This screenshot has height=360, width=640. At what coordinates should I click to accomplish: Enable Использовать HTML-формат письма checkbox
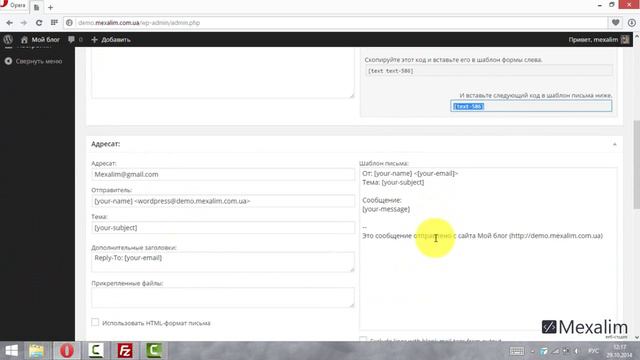coord(95,322)
